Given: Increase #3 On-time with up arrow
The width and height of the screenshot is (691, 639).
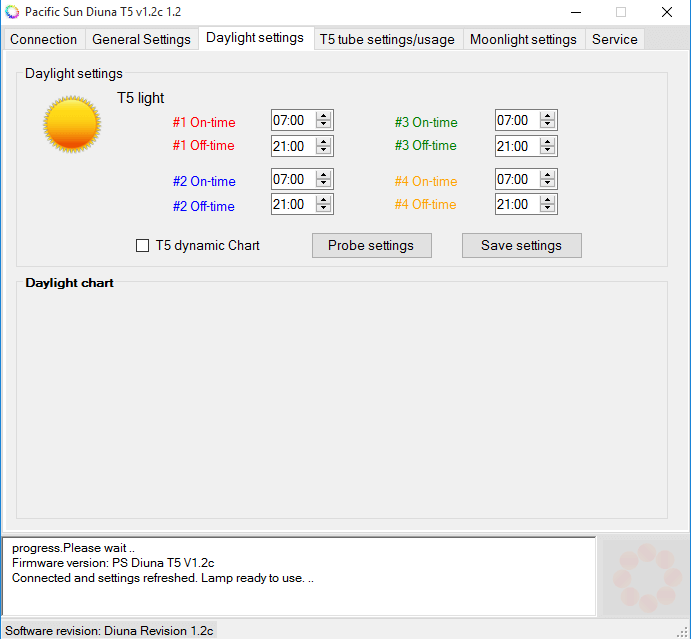Looking at the screenshot, I should tap(547, 115).
